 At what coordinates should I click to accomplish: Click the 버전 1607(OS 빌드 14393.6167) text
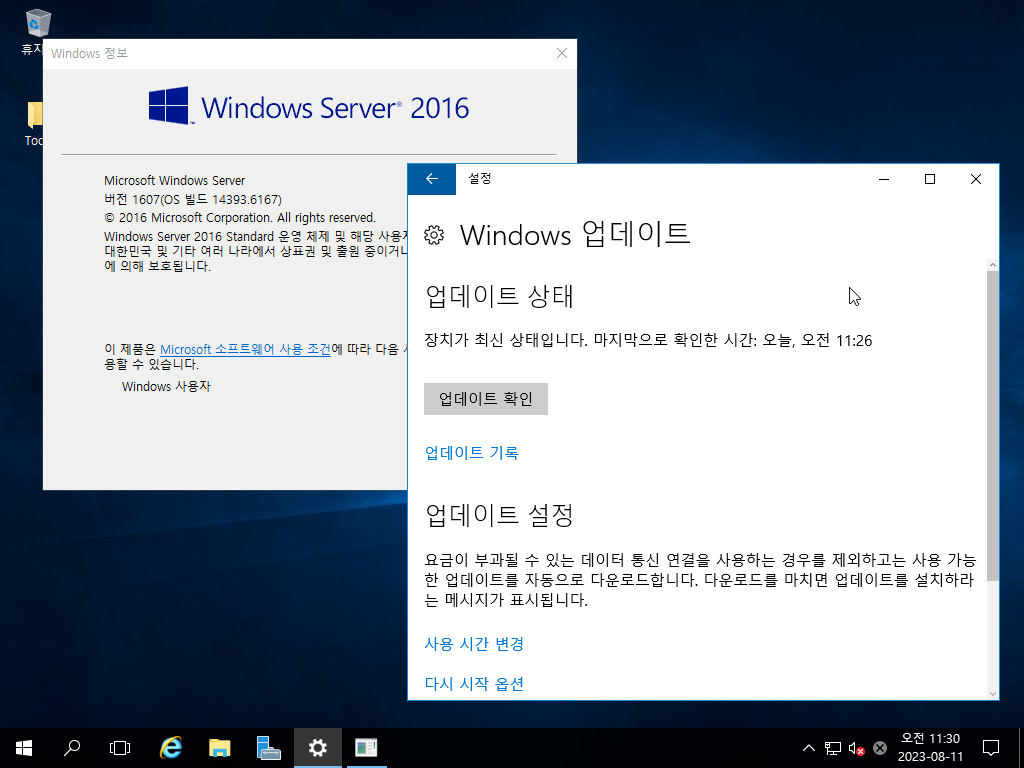coord(193,199)
